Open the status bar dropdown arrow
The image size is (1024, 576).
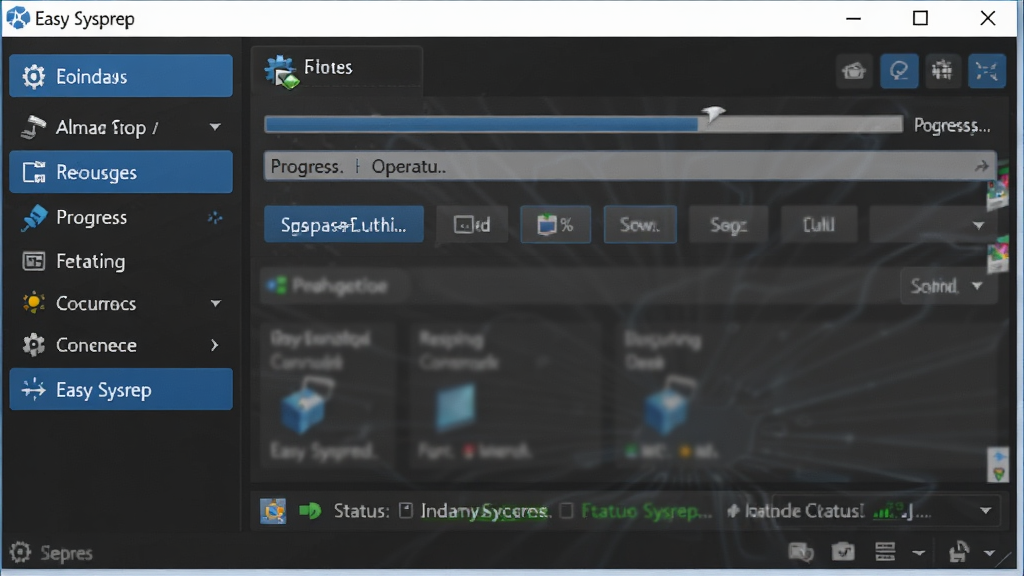pyautogui.click(x=986, y=511)
